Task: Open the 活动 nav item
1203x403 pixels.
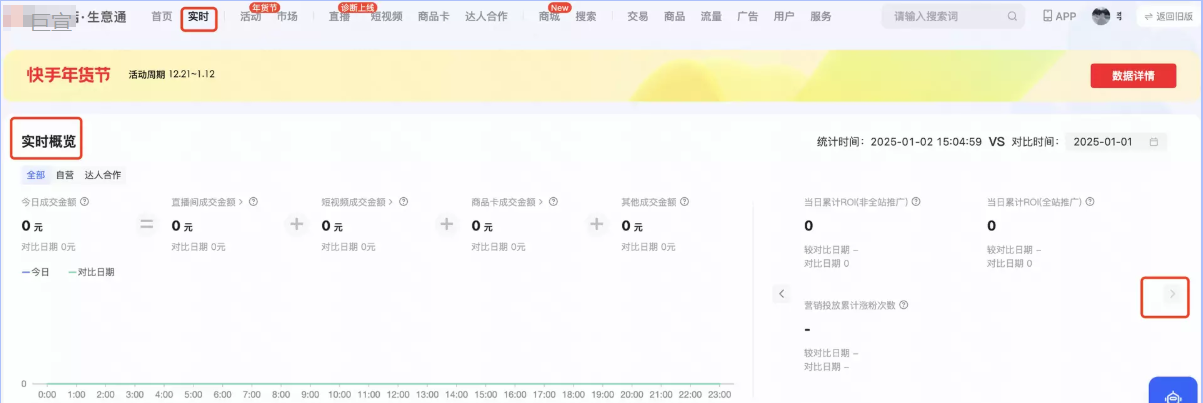Action: [250, 17]
